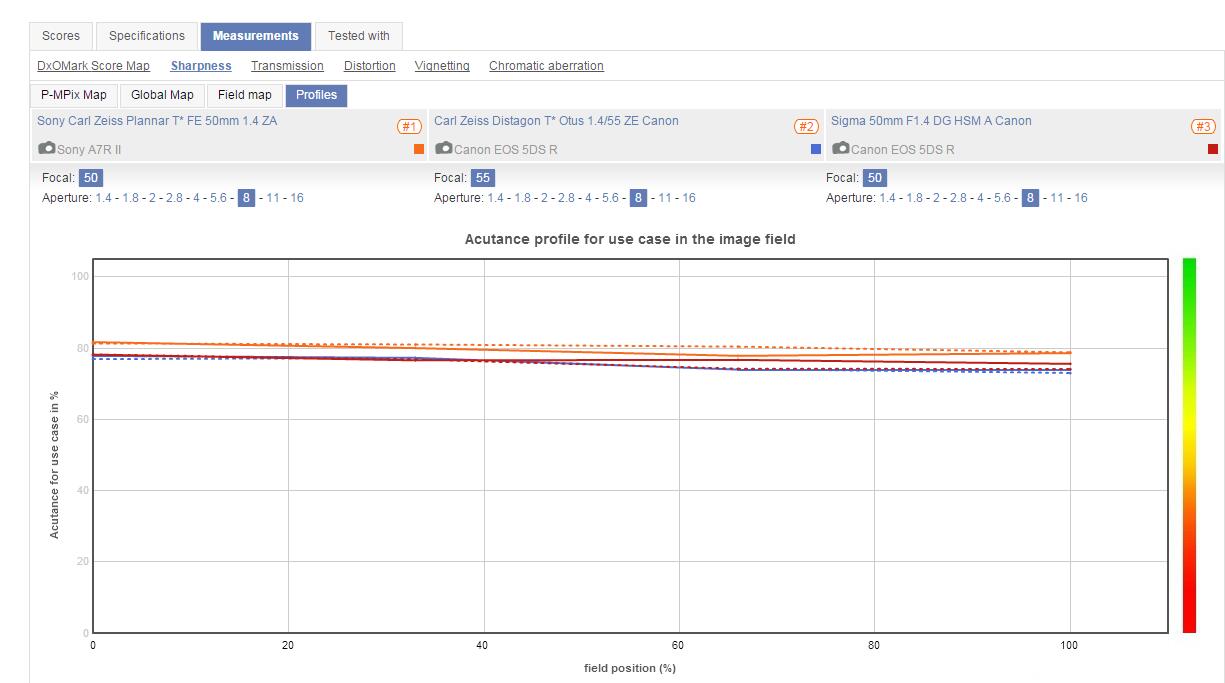Click the dark red swatch for Sigma lens

[1213, 149]
